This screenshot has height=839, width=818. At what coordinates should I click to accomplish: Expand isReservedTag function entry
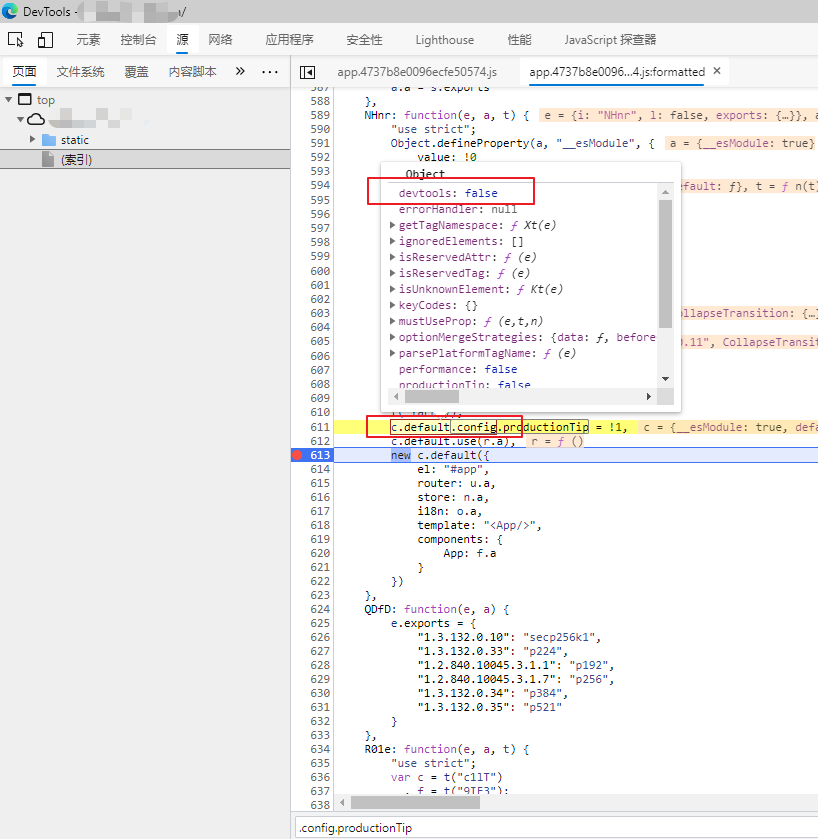392,273
